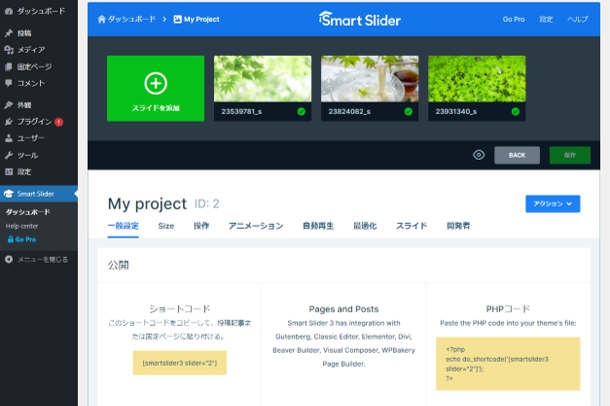The height and width of the screenshot is (406, 610).
Task: Click the eye preview icon near BACK
Action: coord(479,155)
